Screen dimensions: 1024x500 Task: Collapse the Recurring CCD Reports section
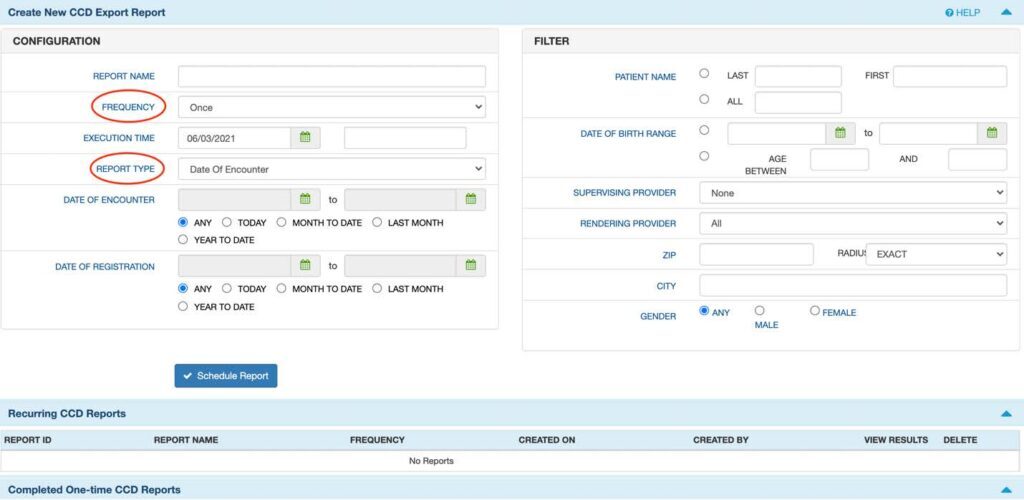1005,413
